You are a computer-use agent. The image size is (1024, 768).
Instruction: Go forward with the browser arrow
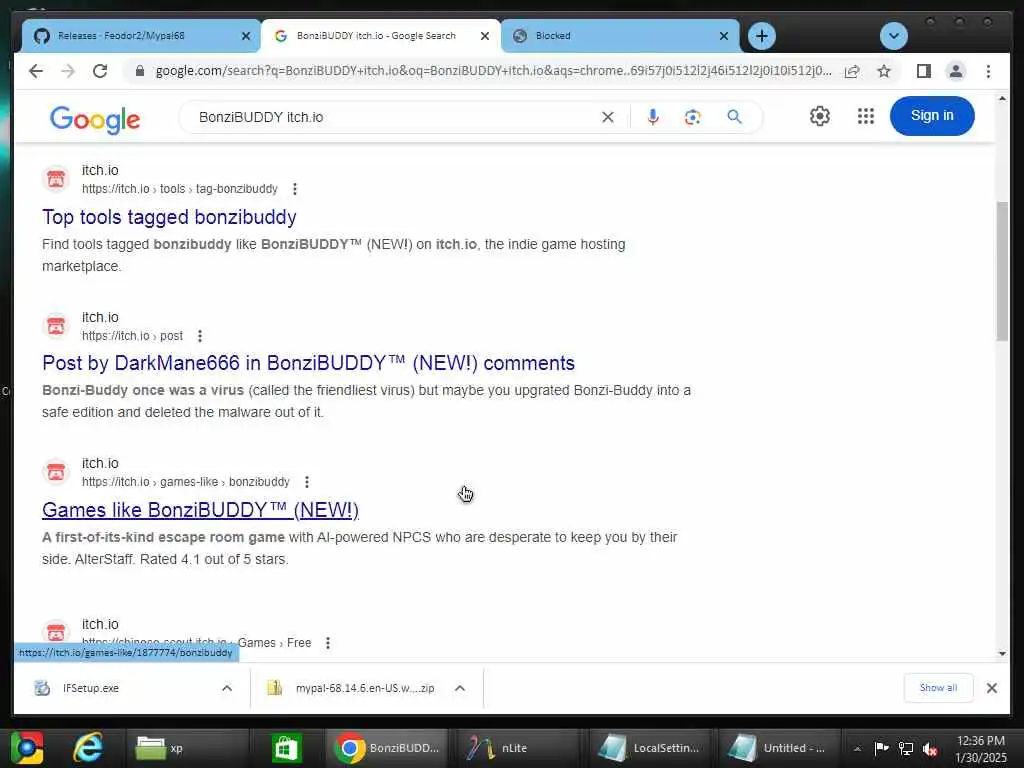click(68, 71)
